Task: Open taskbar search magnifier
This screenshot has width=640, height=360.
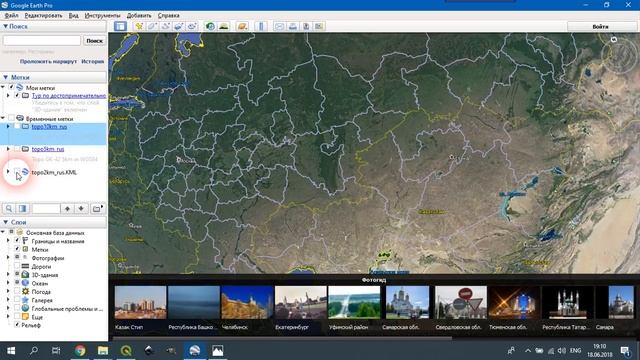Action: tap(34, 350)
